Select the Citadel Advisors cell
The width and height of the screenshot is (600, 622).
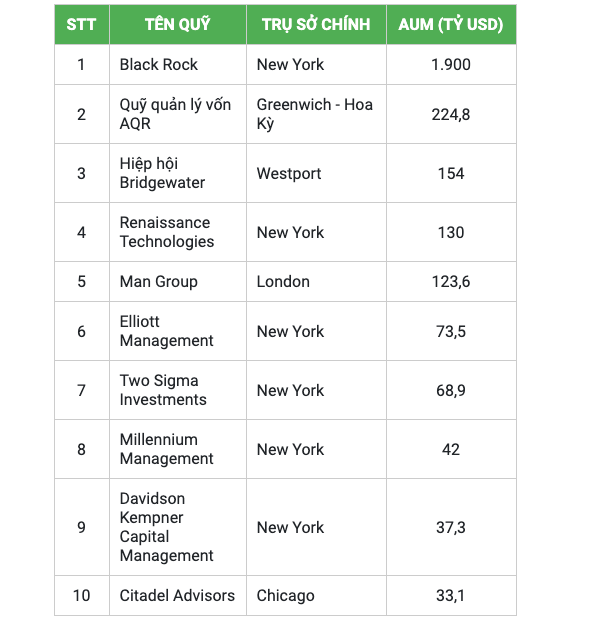coord(177,595)
